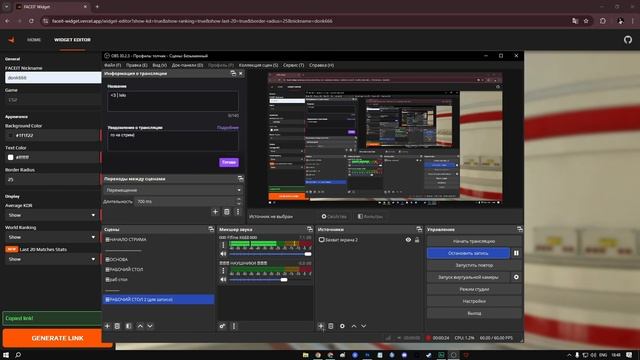Image resolution: width=640 pixels, height=360 pixels.
Task: Pause recording with the pause icon button
Action: pyautogui.click(x=516, y=253)
